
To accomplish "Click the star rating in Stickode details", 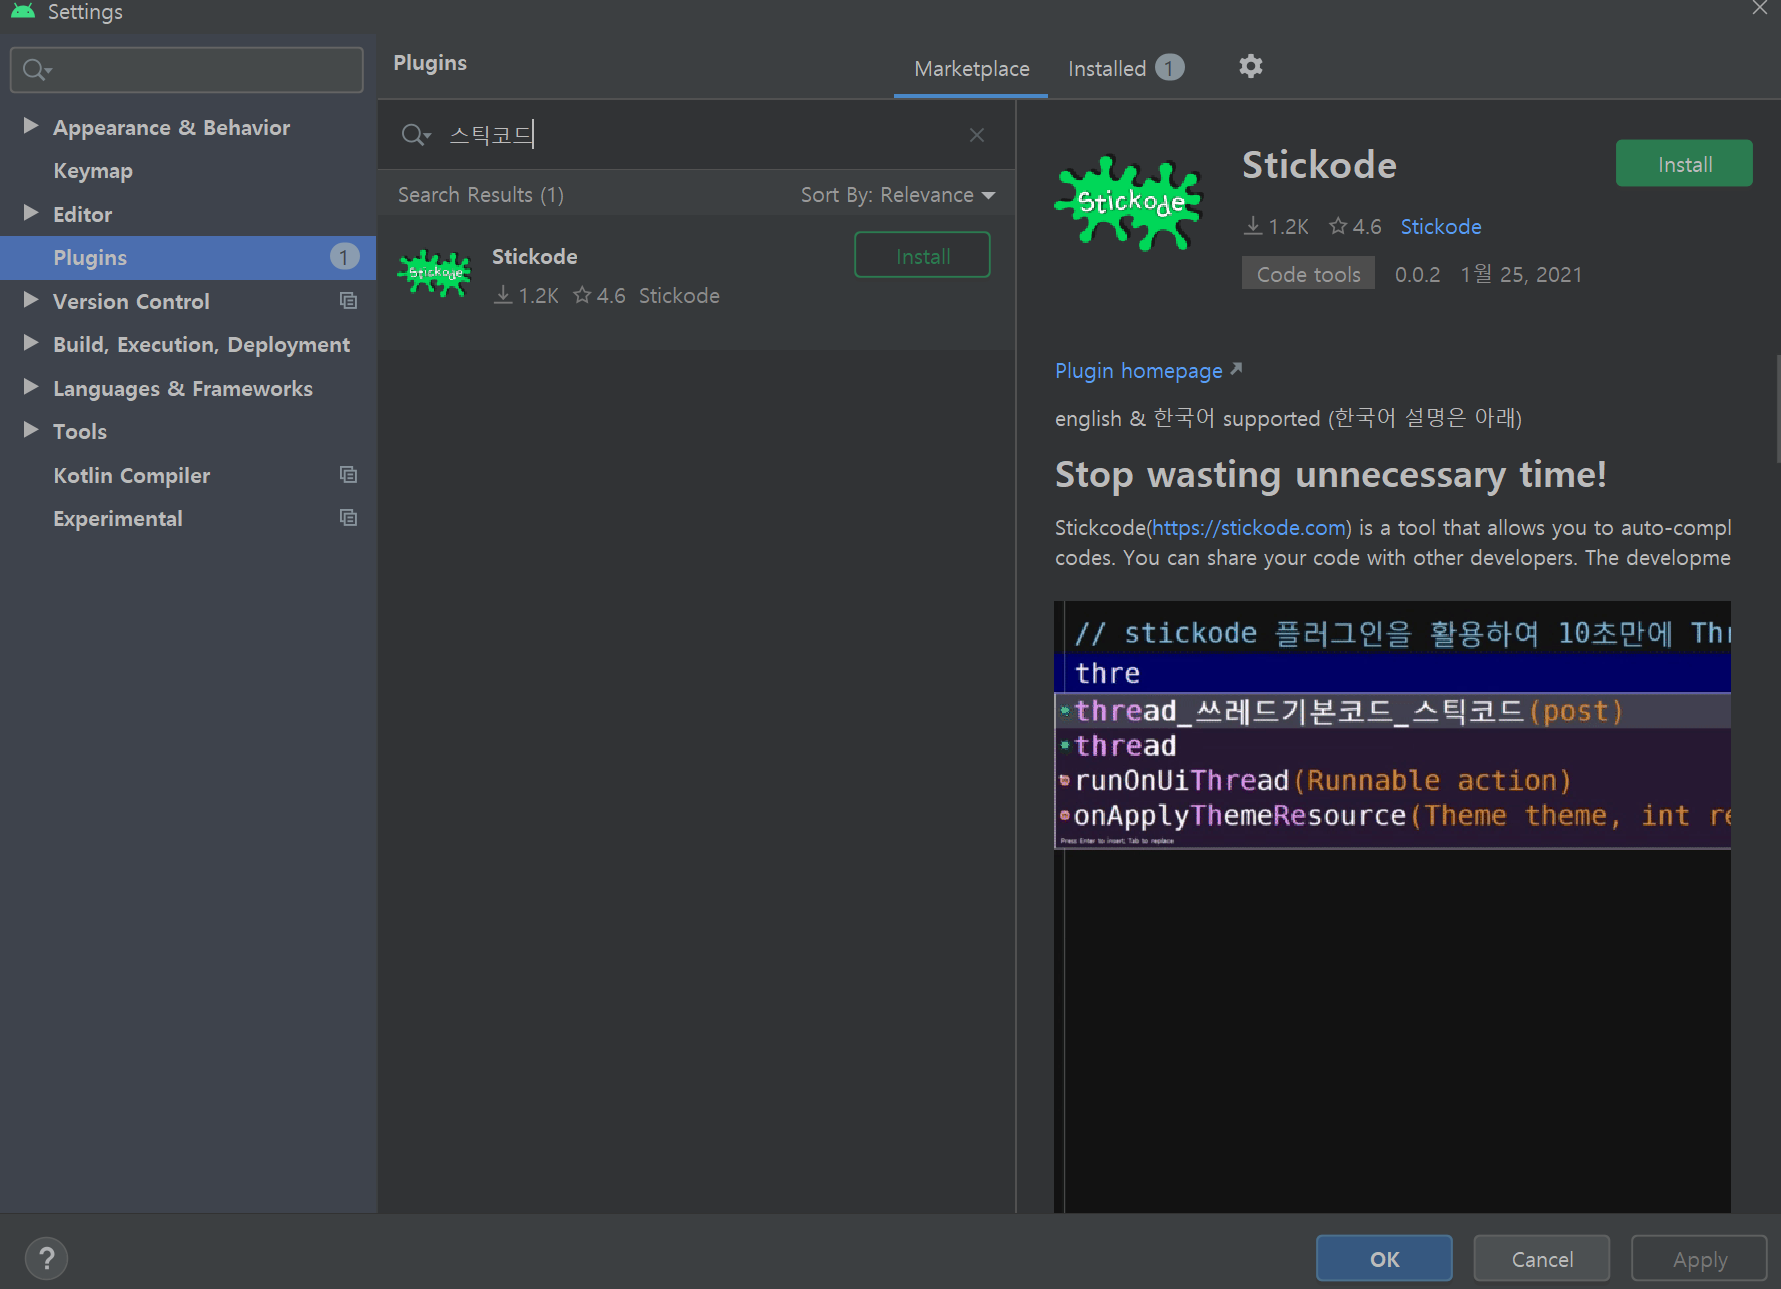I will pos(1355,227).
